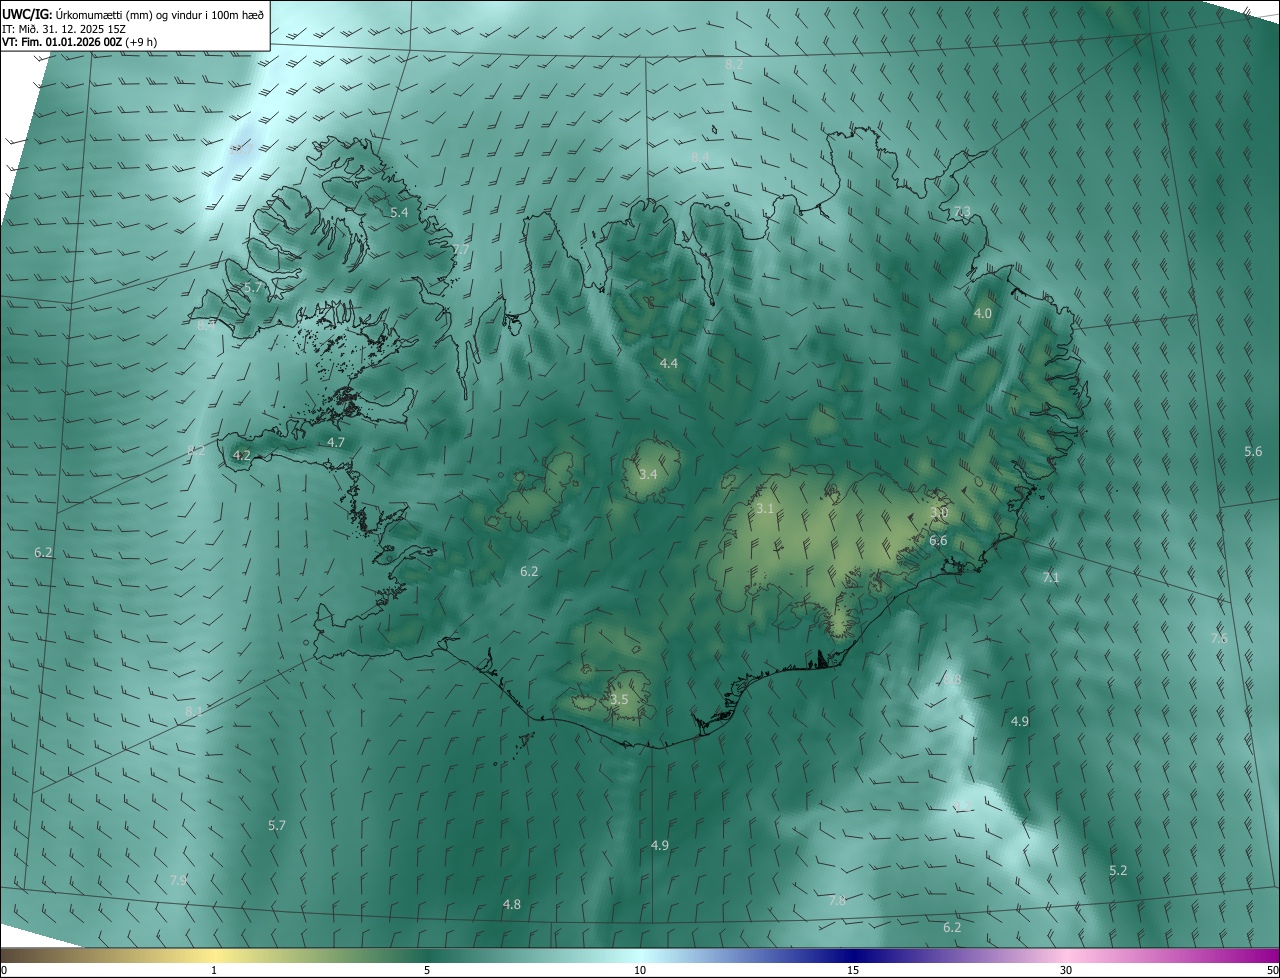Click the color scale label 10
The height and width of the screenshot is (978, 1280).
[x=640, y=970]
